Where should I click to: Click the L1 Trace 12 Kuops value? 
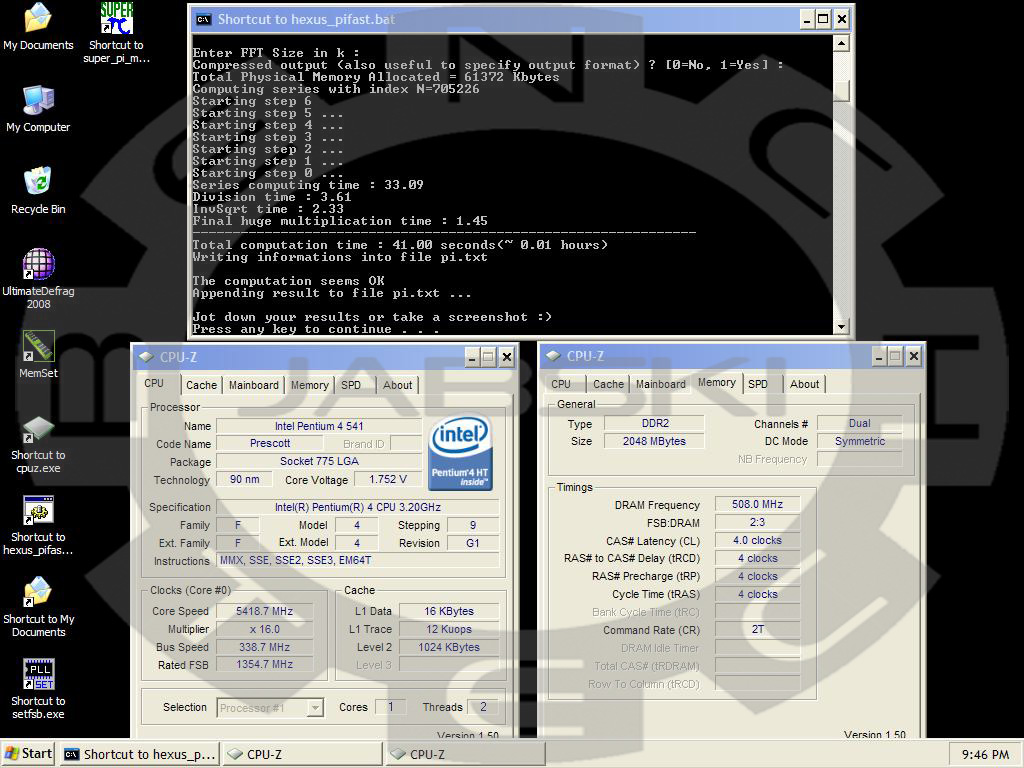pyautogui.click(x=449, y=630)
